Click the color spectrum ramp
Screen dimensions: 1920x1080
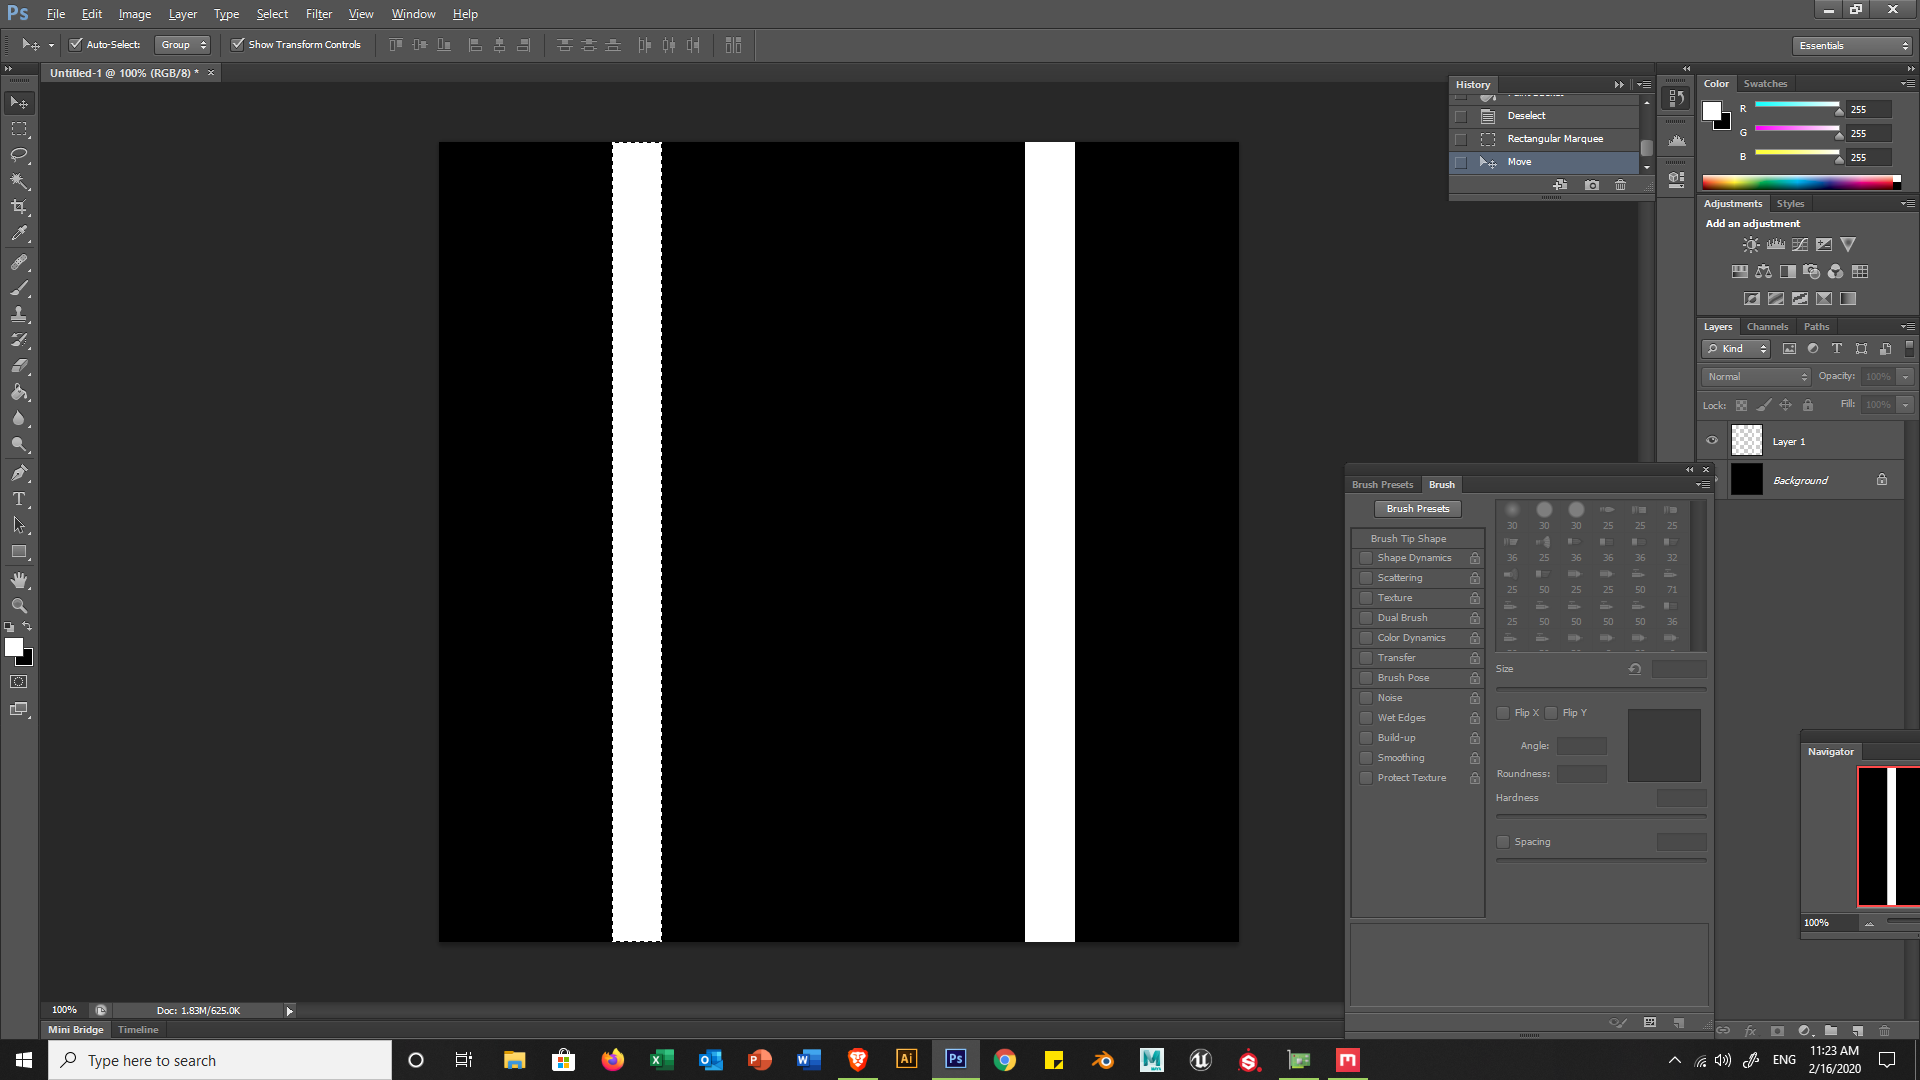coord(1800,182)
